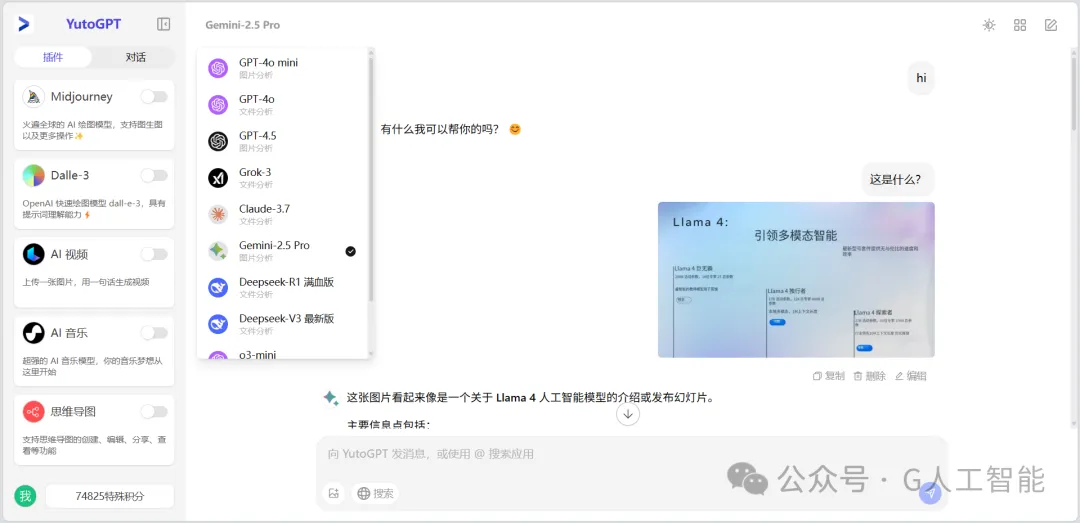Click the GPT-4o mini model icon
The width and height of the screenshot is (1080, 523).
218,68
